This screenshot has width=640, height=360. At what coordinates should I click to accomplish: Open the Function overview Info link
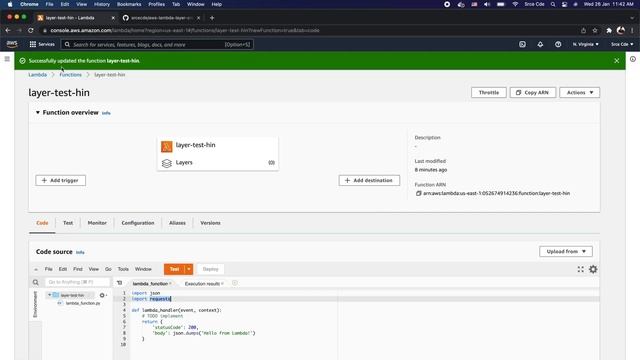pyautogui.click(x=106, y=113)
